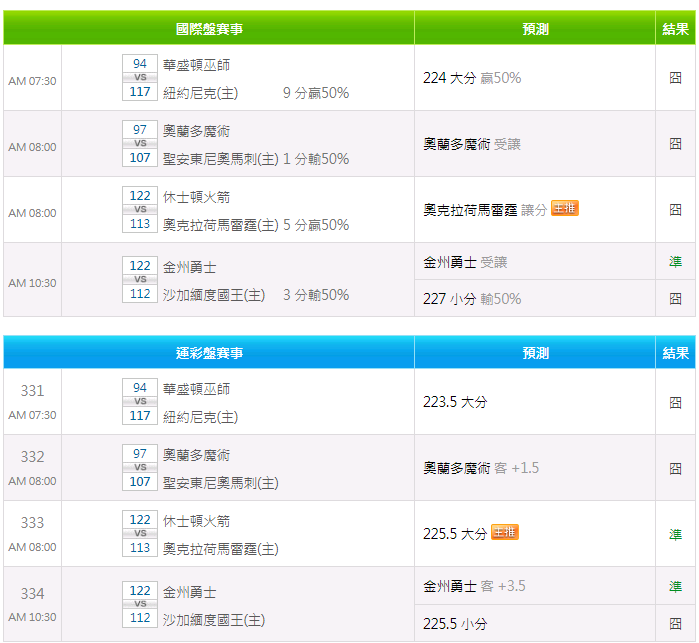Select the 225.5 大分 prediction text

pyautogui.click(x=455, y=534)
